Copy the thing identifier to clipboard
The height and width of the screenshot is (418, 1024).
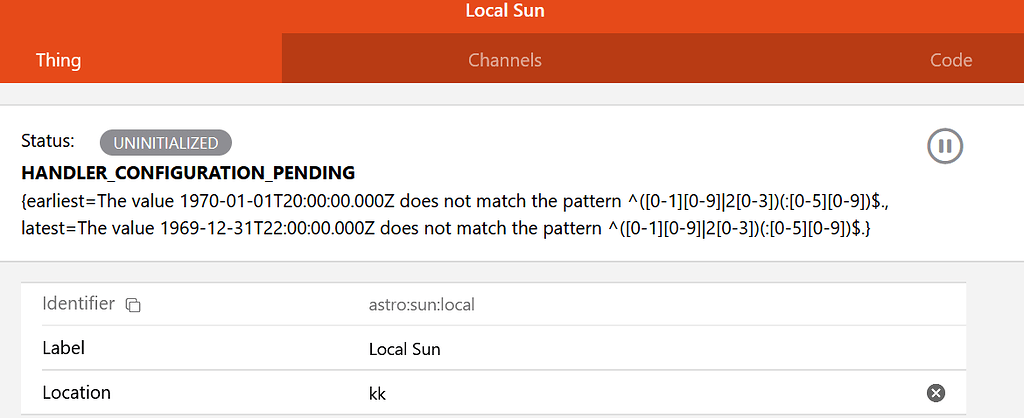133,305
